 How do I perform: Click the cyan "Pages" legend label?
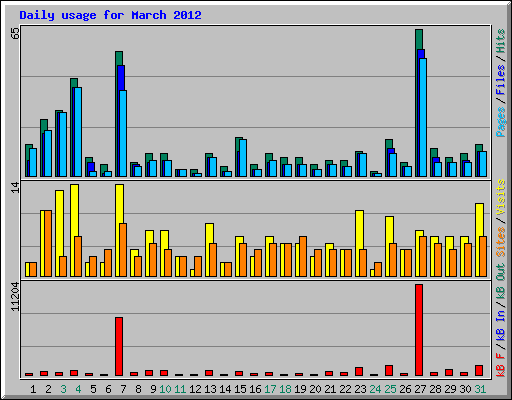pyautogui.click(x=501, y=122)
